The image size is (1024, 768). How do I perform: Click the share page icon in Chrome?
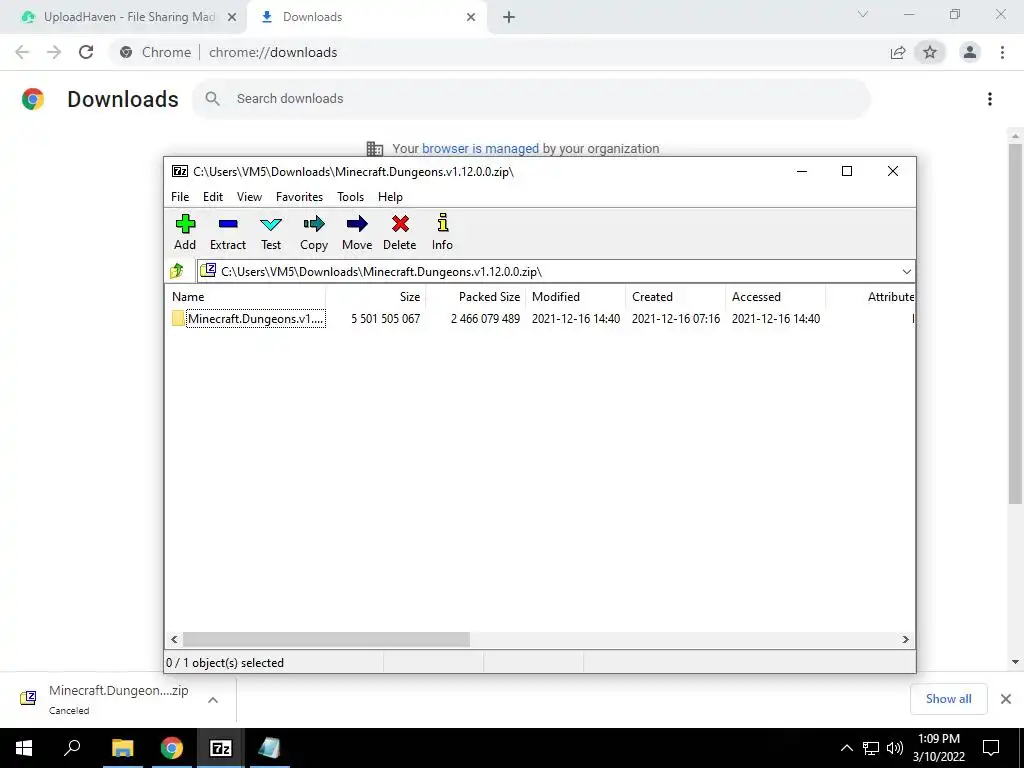coord(898,52)
